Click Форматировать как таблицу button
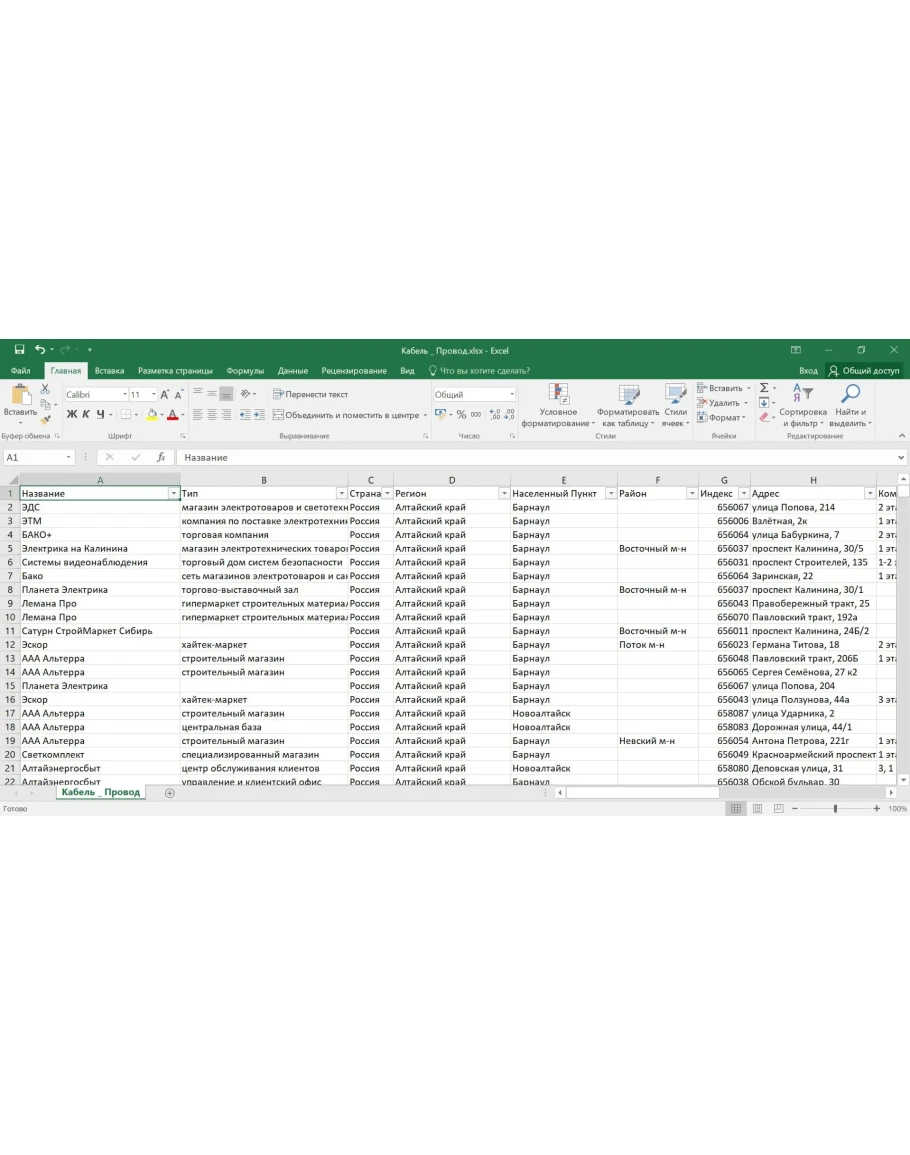910x1155 pixels. pos(628,405)
